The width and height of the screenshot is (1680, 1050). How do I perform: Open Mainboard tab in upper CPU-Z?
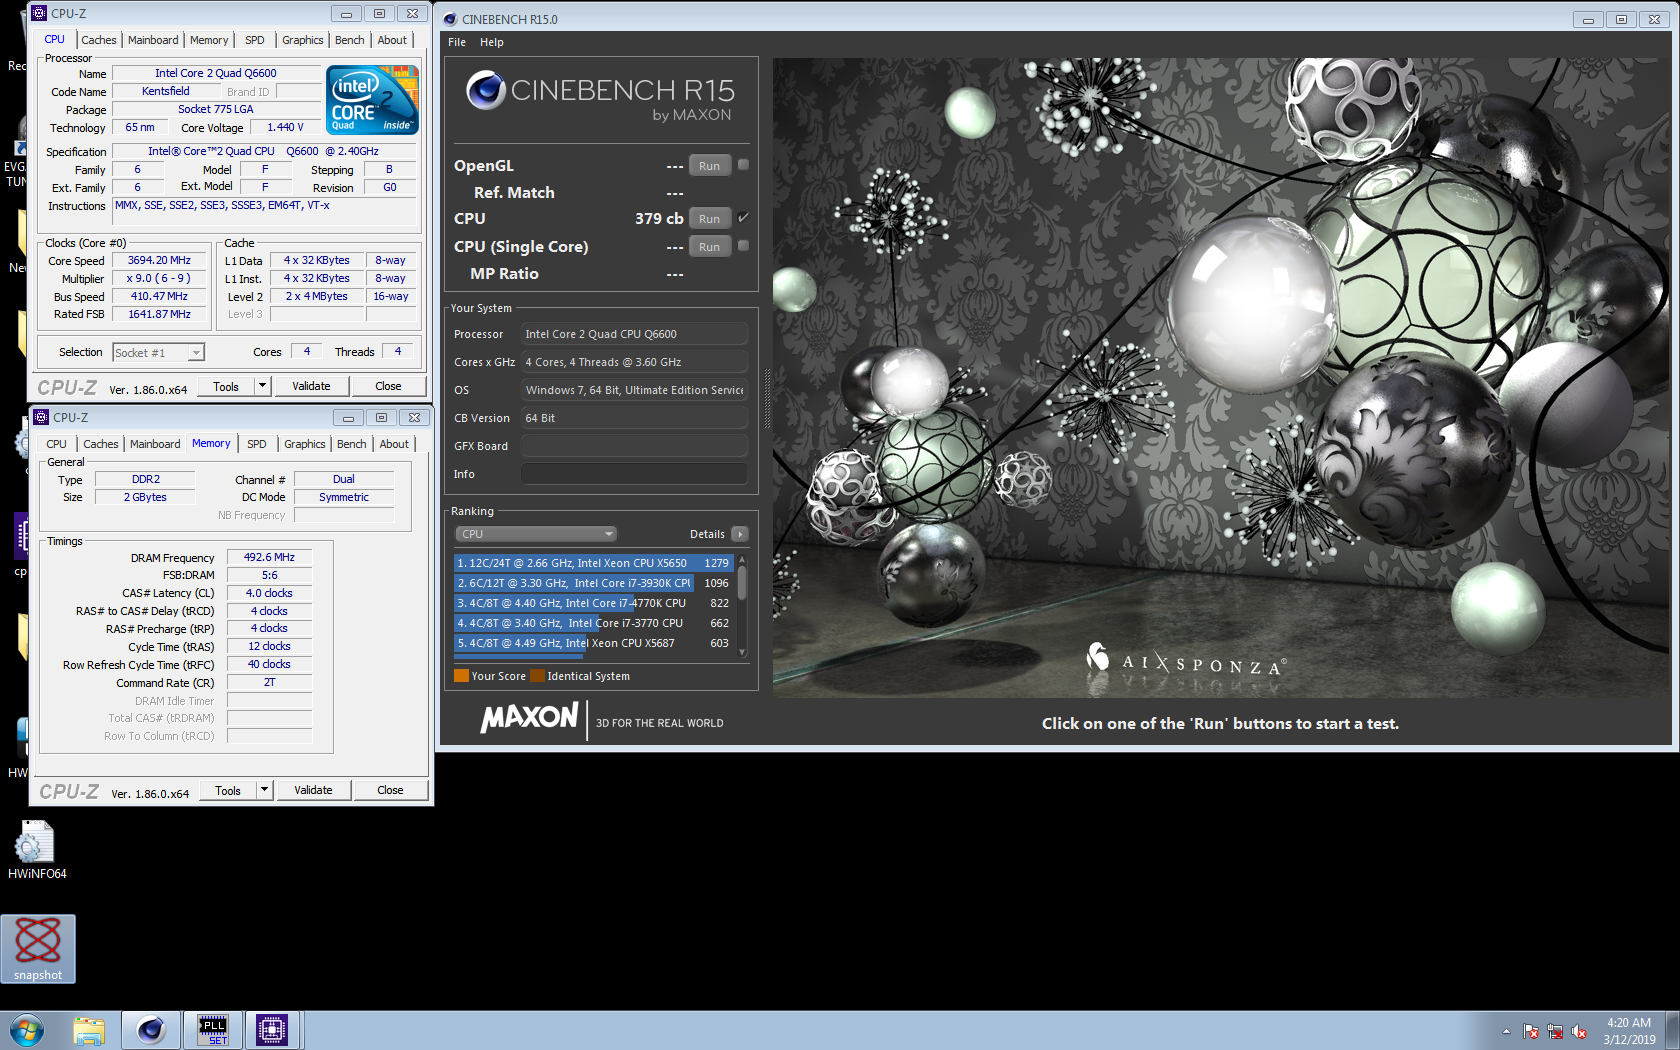tap(153, 40)
